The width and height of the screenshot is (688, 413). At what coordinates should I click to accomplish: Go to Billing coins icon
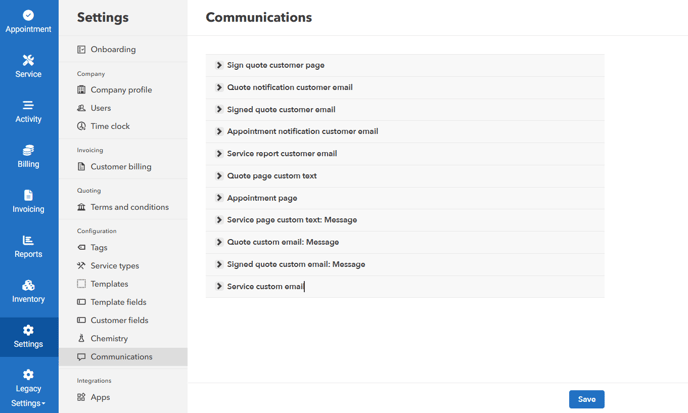pyautogui.click(x=28, y=150)
